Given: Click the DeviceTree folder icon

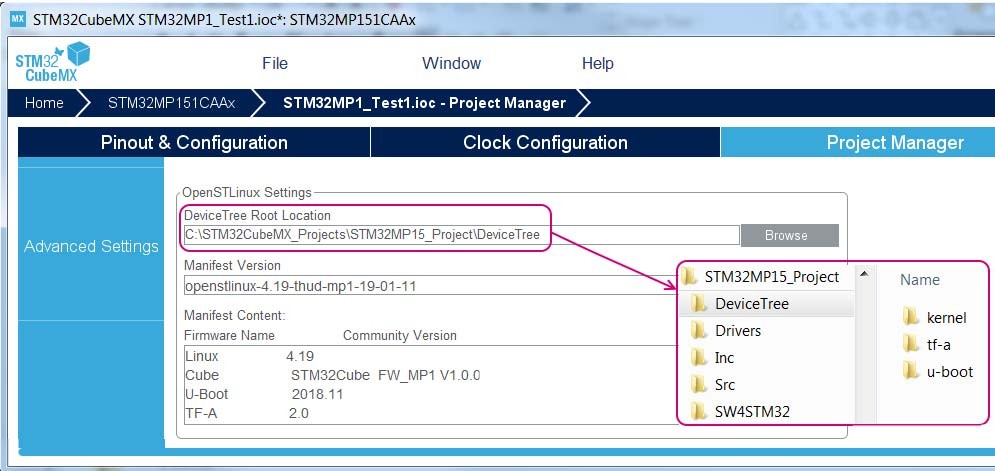Looking at the screenshot, I should click(699, 303).
